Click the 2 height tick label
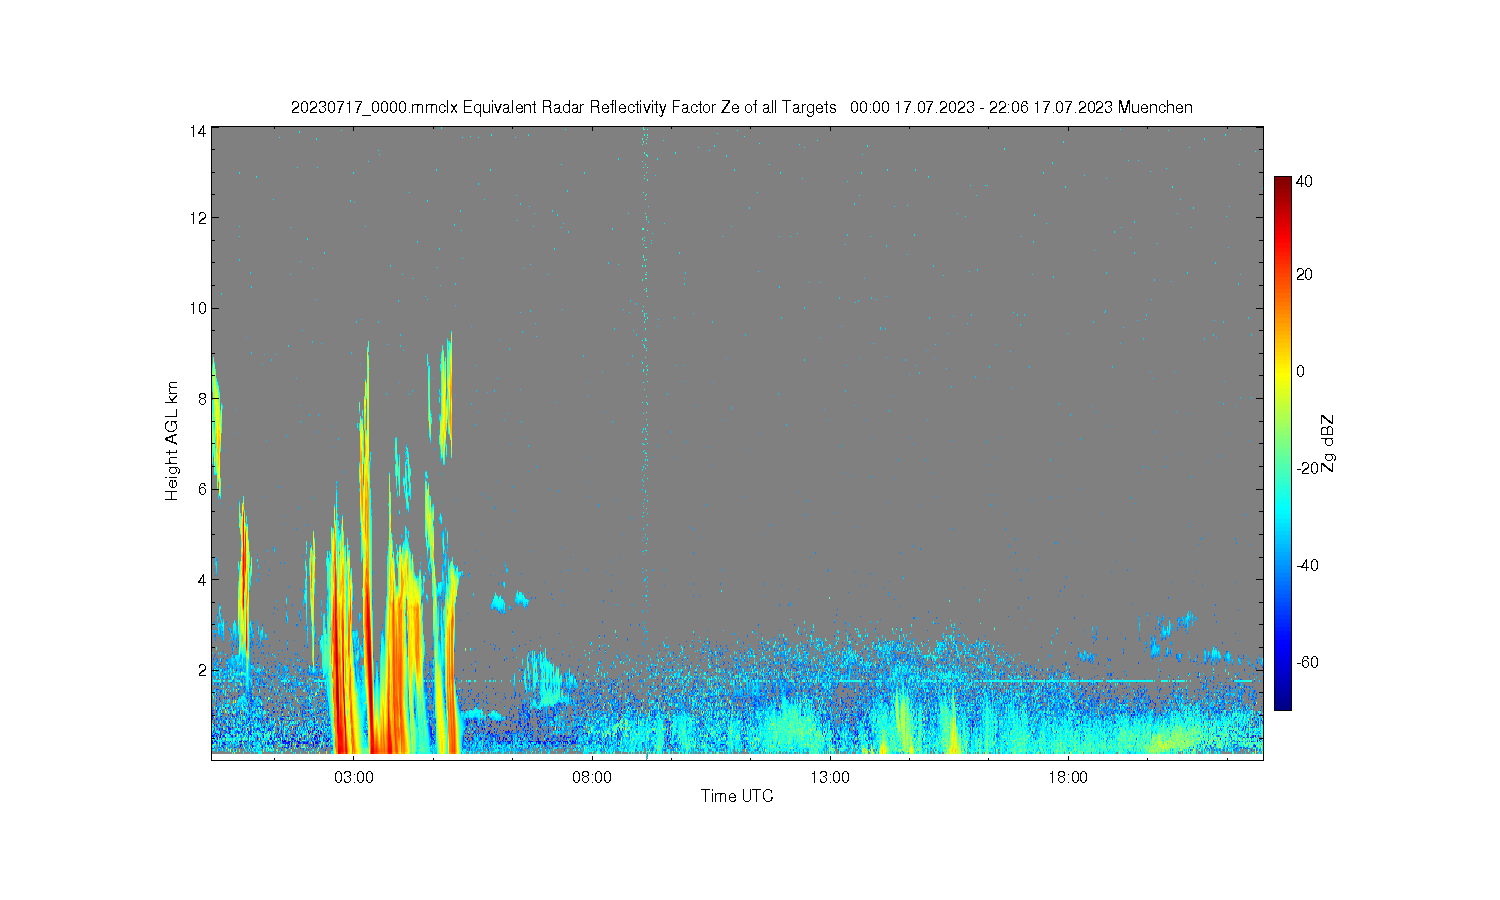Viewport: 1500px width, 900px height. tap(202, 670)
